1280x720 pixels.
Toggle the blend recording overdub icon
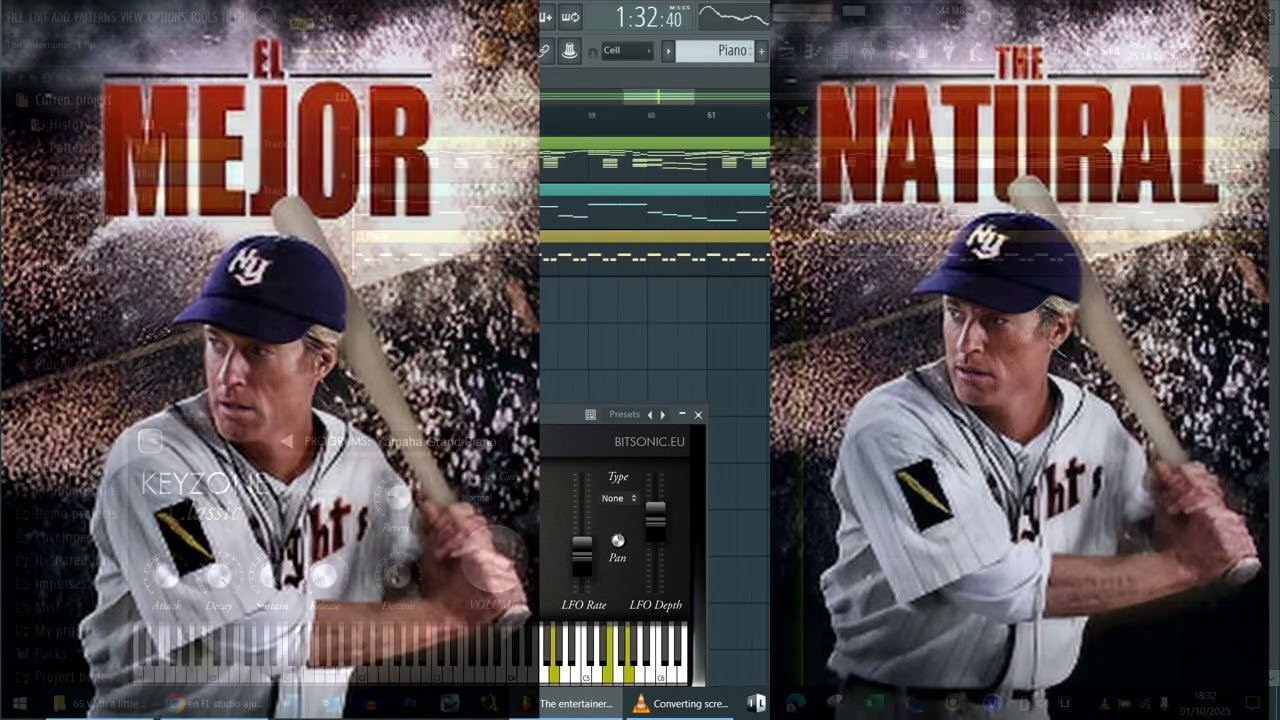(546, 17)
